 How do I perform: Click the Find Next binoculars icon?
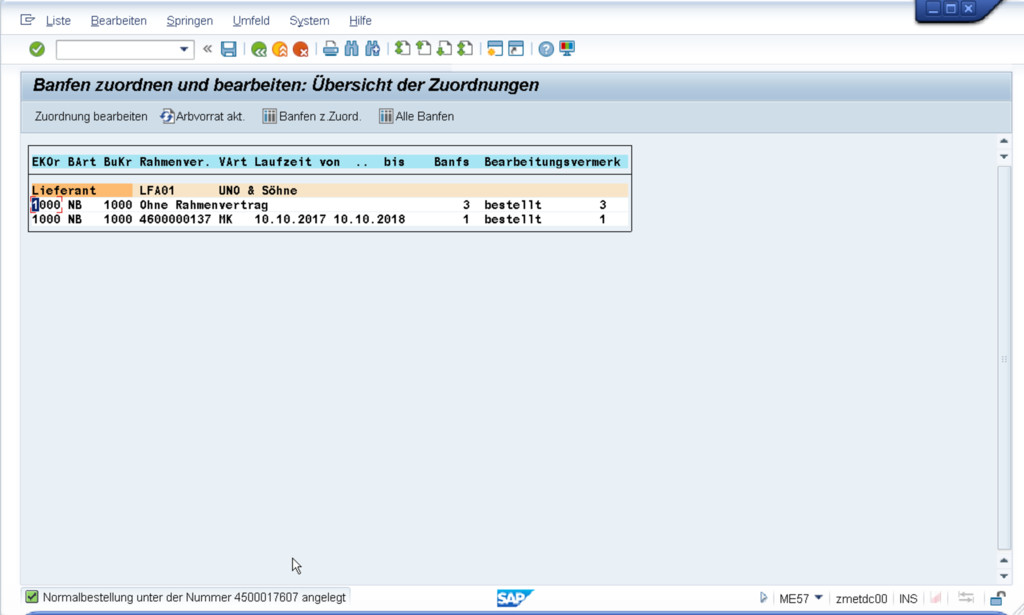[372, 48]
